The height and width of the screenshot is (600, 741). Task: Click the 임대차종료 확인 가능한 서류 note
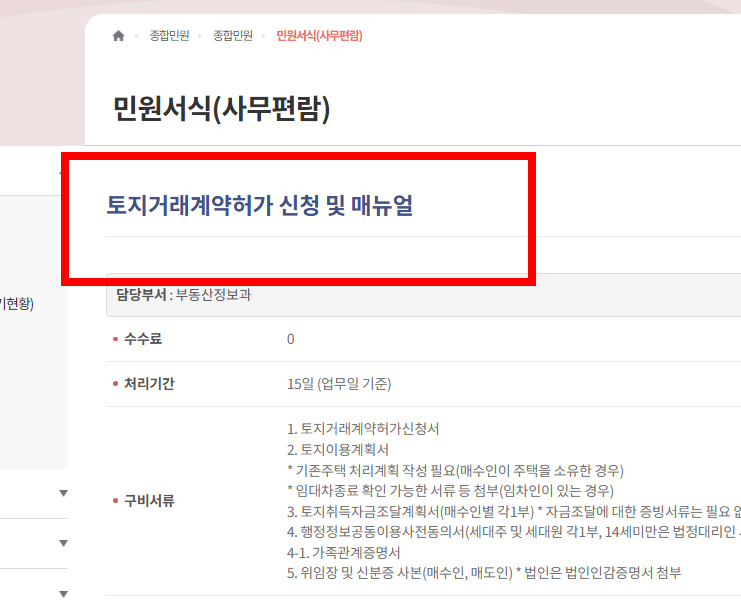point(450,491)
